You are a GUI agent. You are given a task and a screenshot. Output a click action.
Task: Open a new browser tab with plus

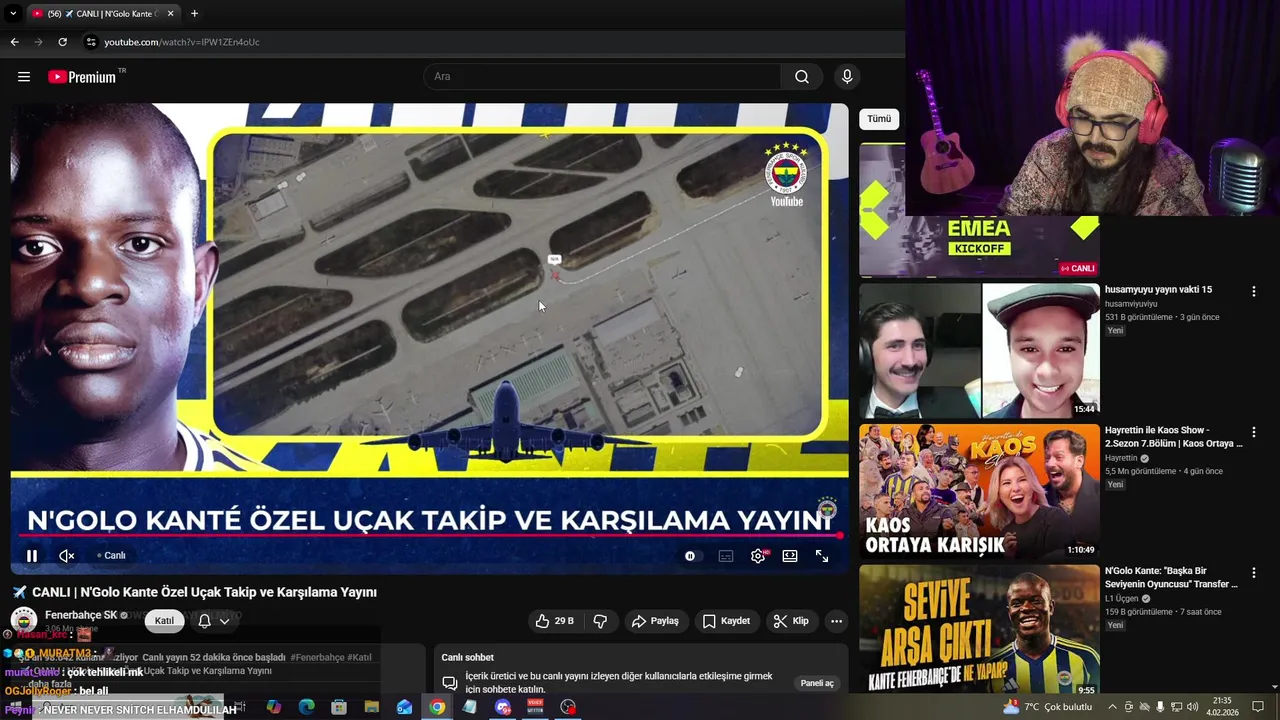194,13
